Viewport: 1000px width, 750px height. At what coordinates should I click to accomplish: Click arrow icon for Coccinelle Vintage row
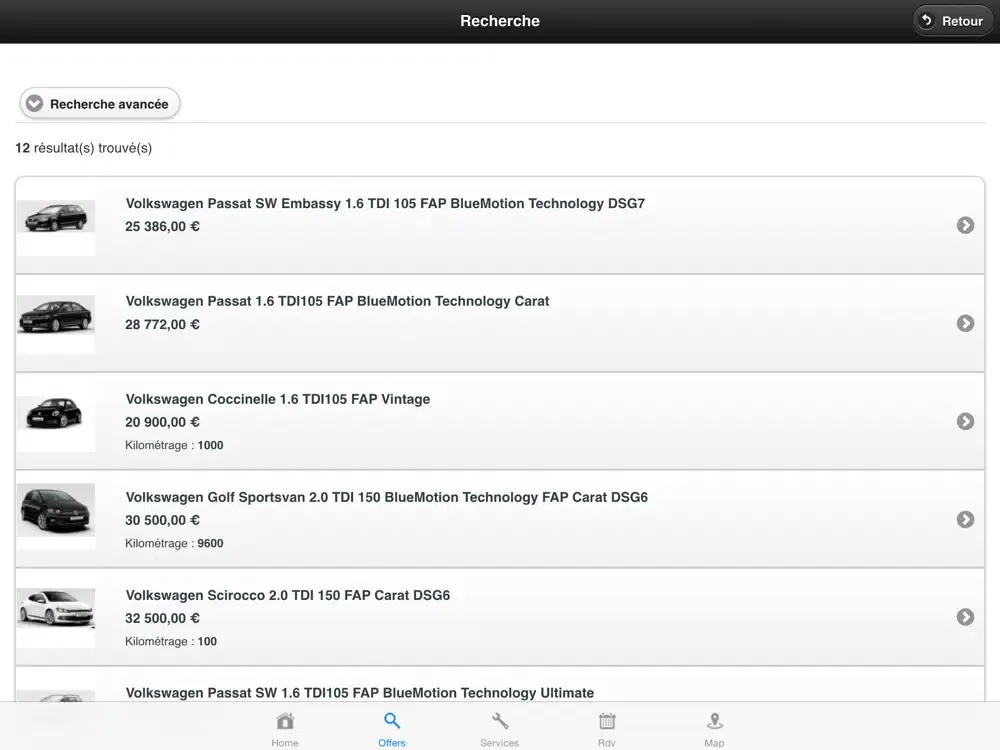[965, 421]
